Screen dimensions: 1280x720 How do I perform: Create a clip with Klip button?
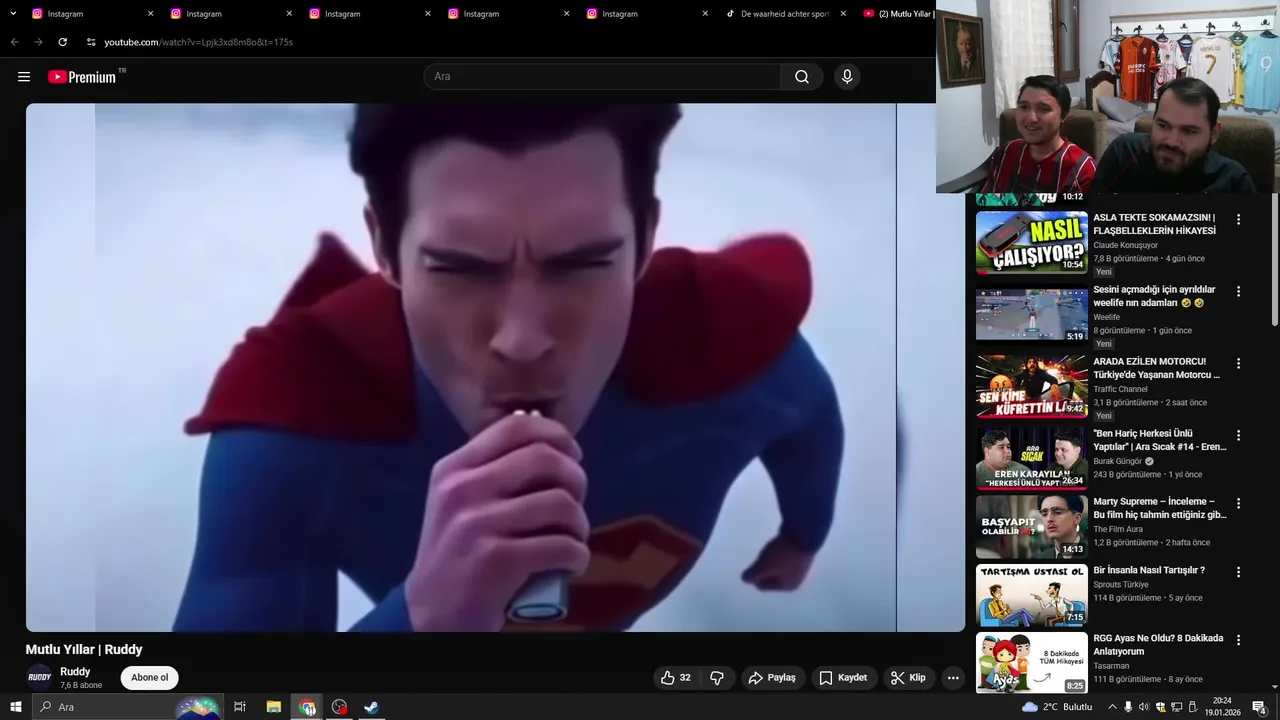click(908, 678)
